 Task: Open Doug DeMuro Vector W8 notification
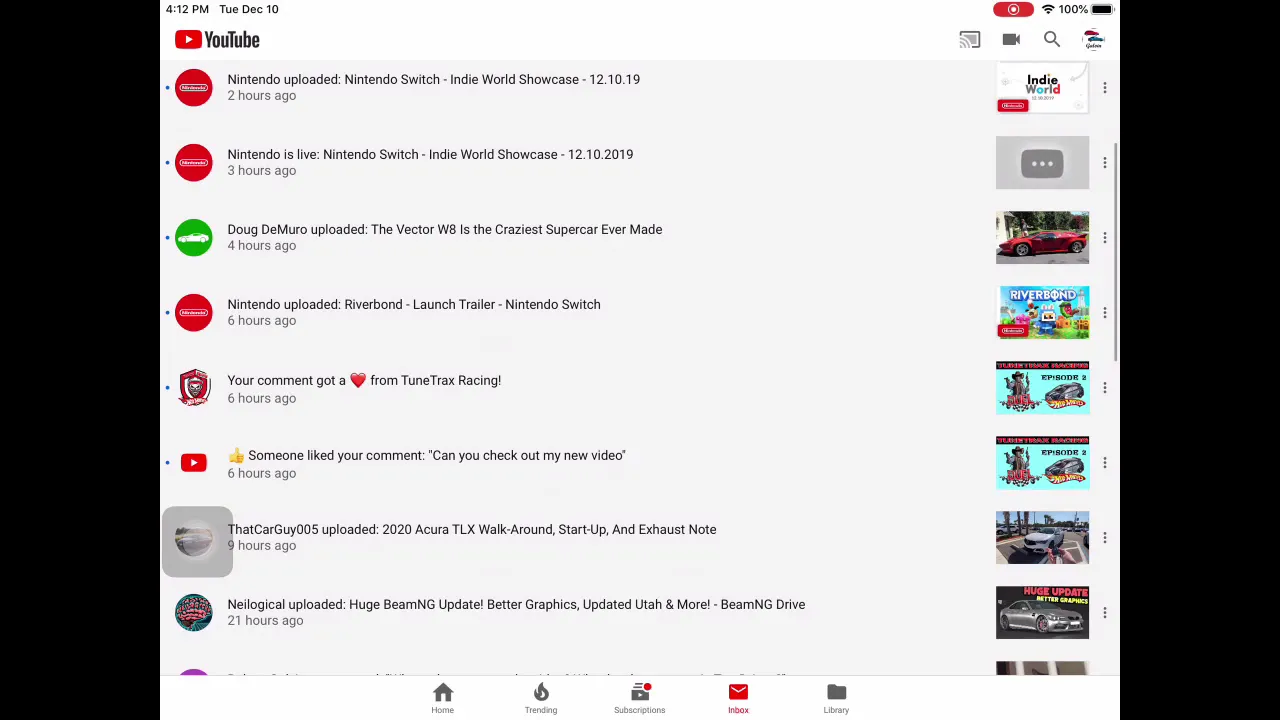point(444,230)
